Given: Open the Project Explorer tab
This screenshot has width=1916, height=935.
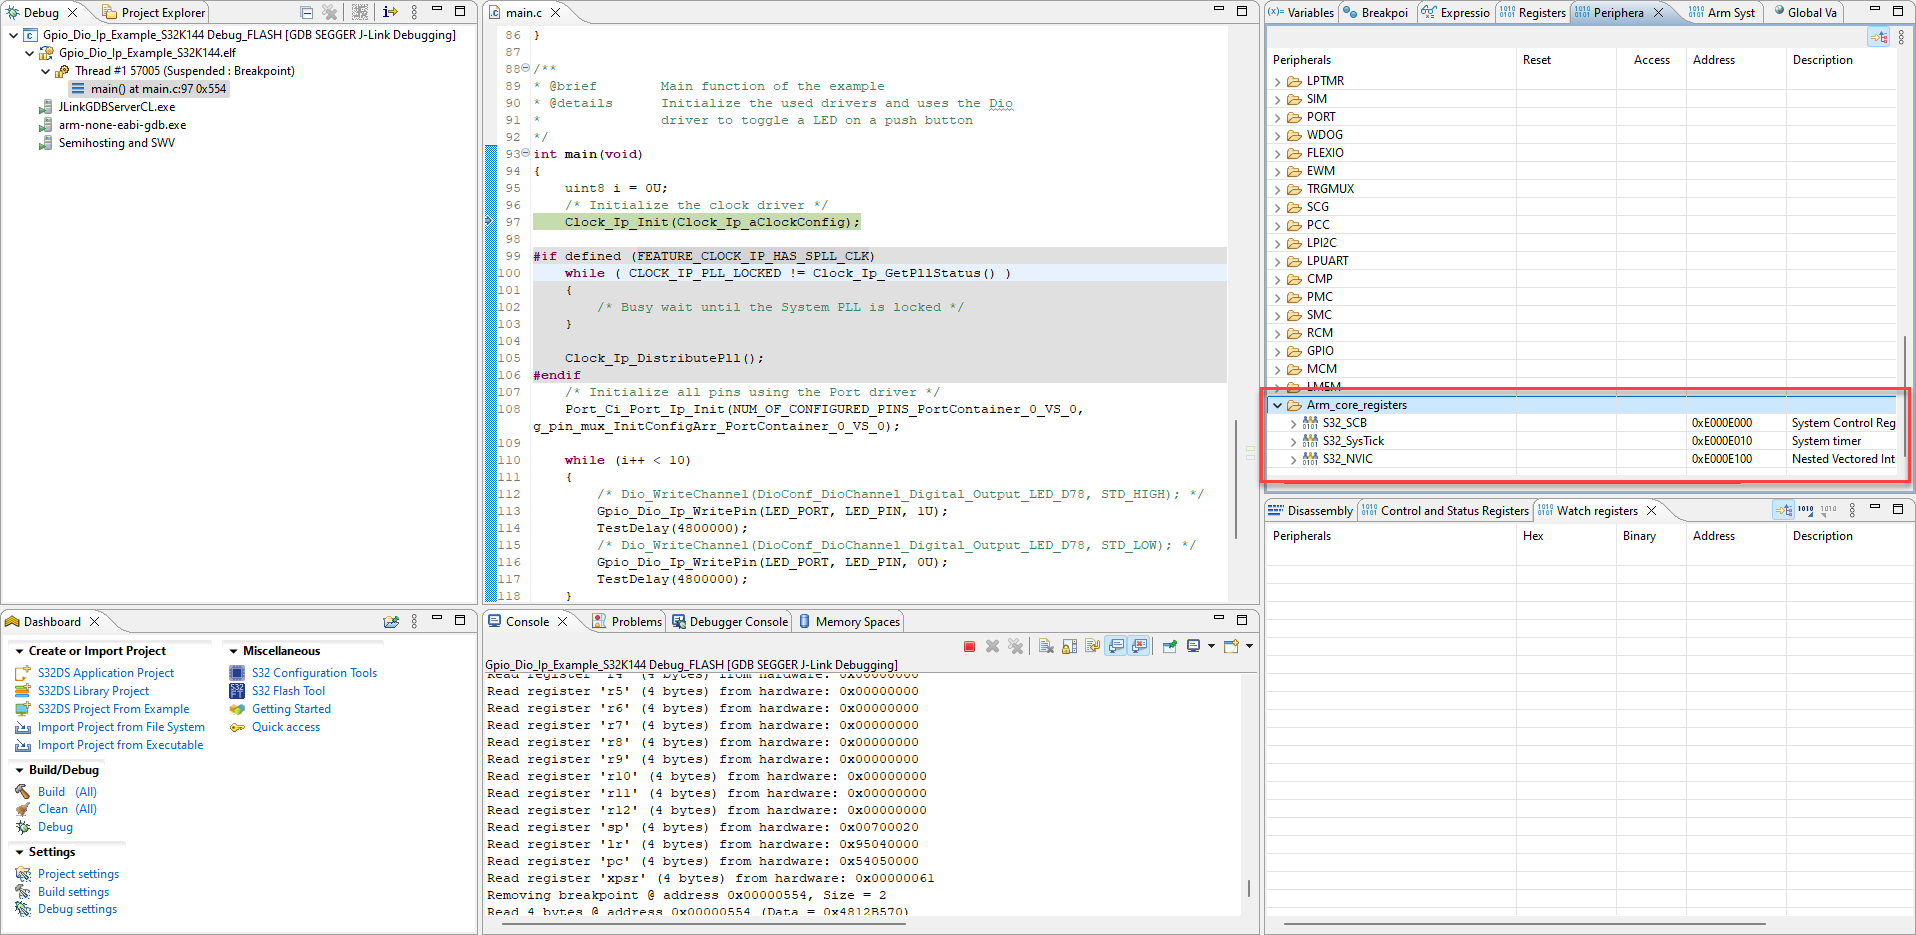Looking at the screenshot, I should (x=154, y=12).
